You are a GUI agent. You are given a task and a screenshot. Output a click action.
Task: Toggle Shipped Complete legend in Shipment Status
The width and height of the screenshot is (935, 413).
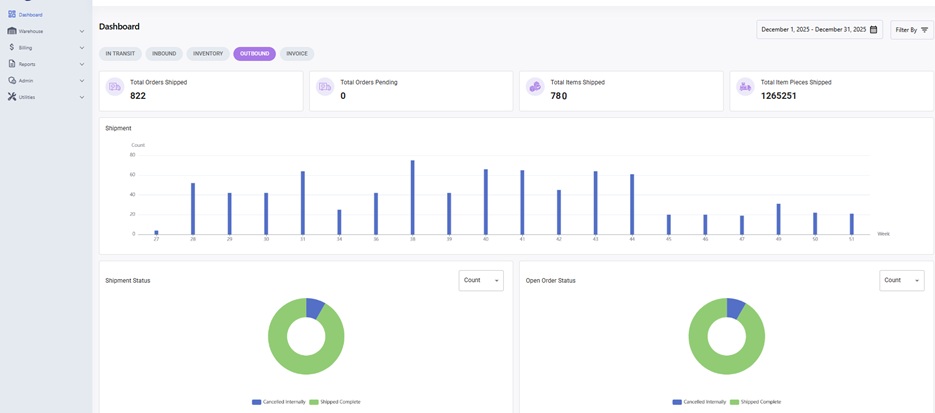click(x=336, y=402)
